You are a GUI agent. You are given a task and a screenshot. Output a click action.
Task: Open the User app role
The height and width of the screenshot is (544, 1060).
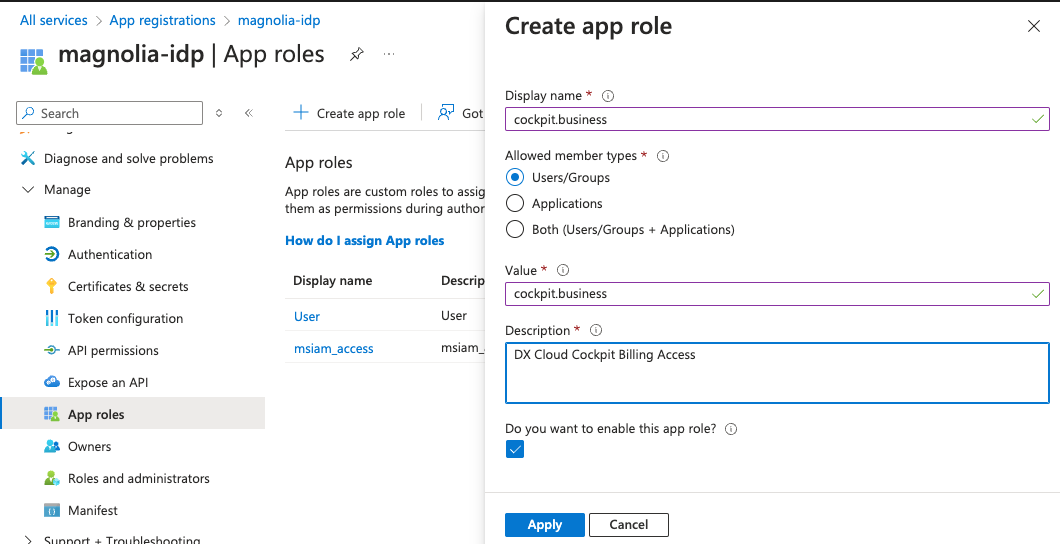click(x=307, y=316)
